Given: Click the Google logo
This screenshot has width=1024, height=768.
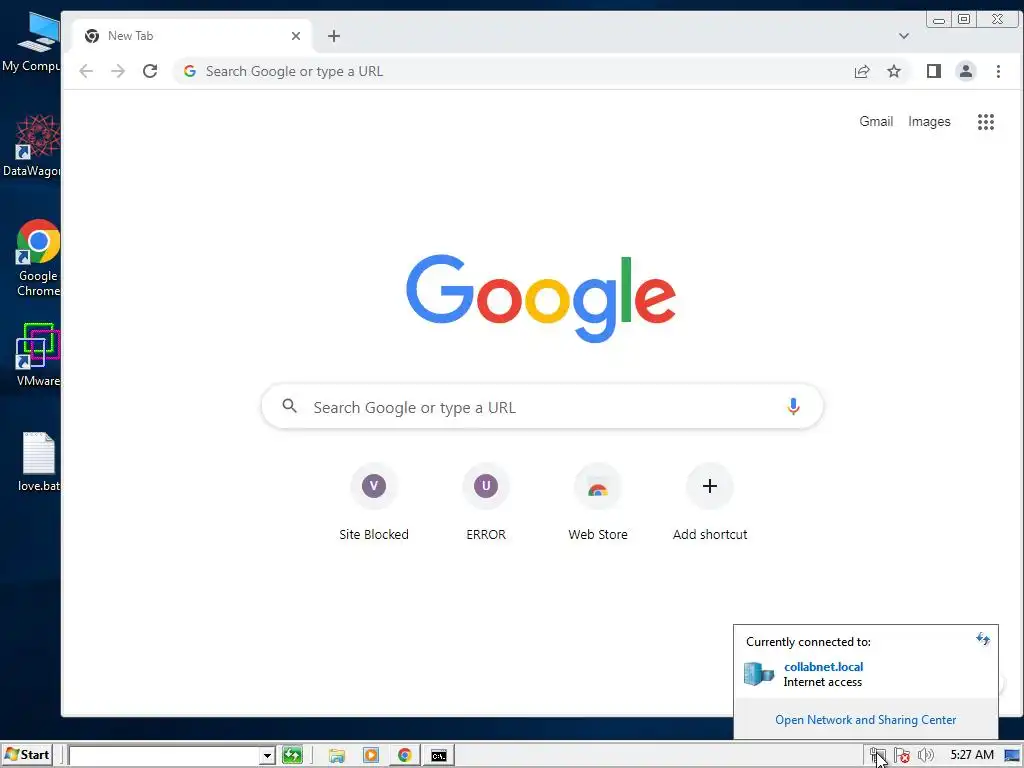Looking at the screenshot, I should (541, 298).
